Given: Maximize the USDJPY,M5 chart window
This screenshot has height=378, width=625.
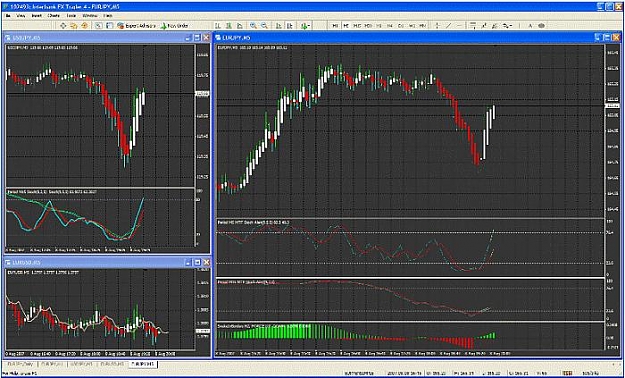Looking at the screenshot, I should click(197, 37).
